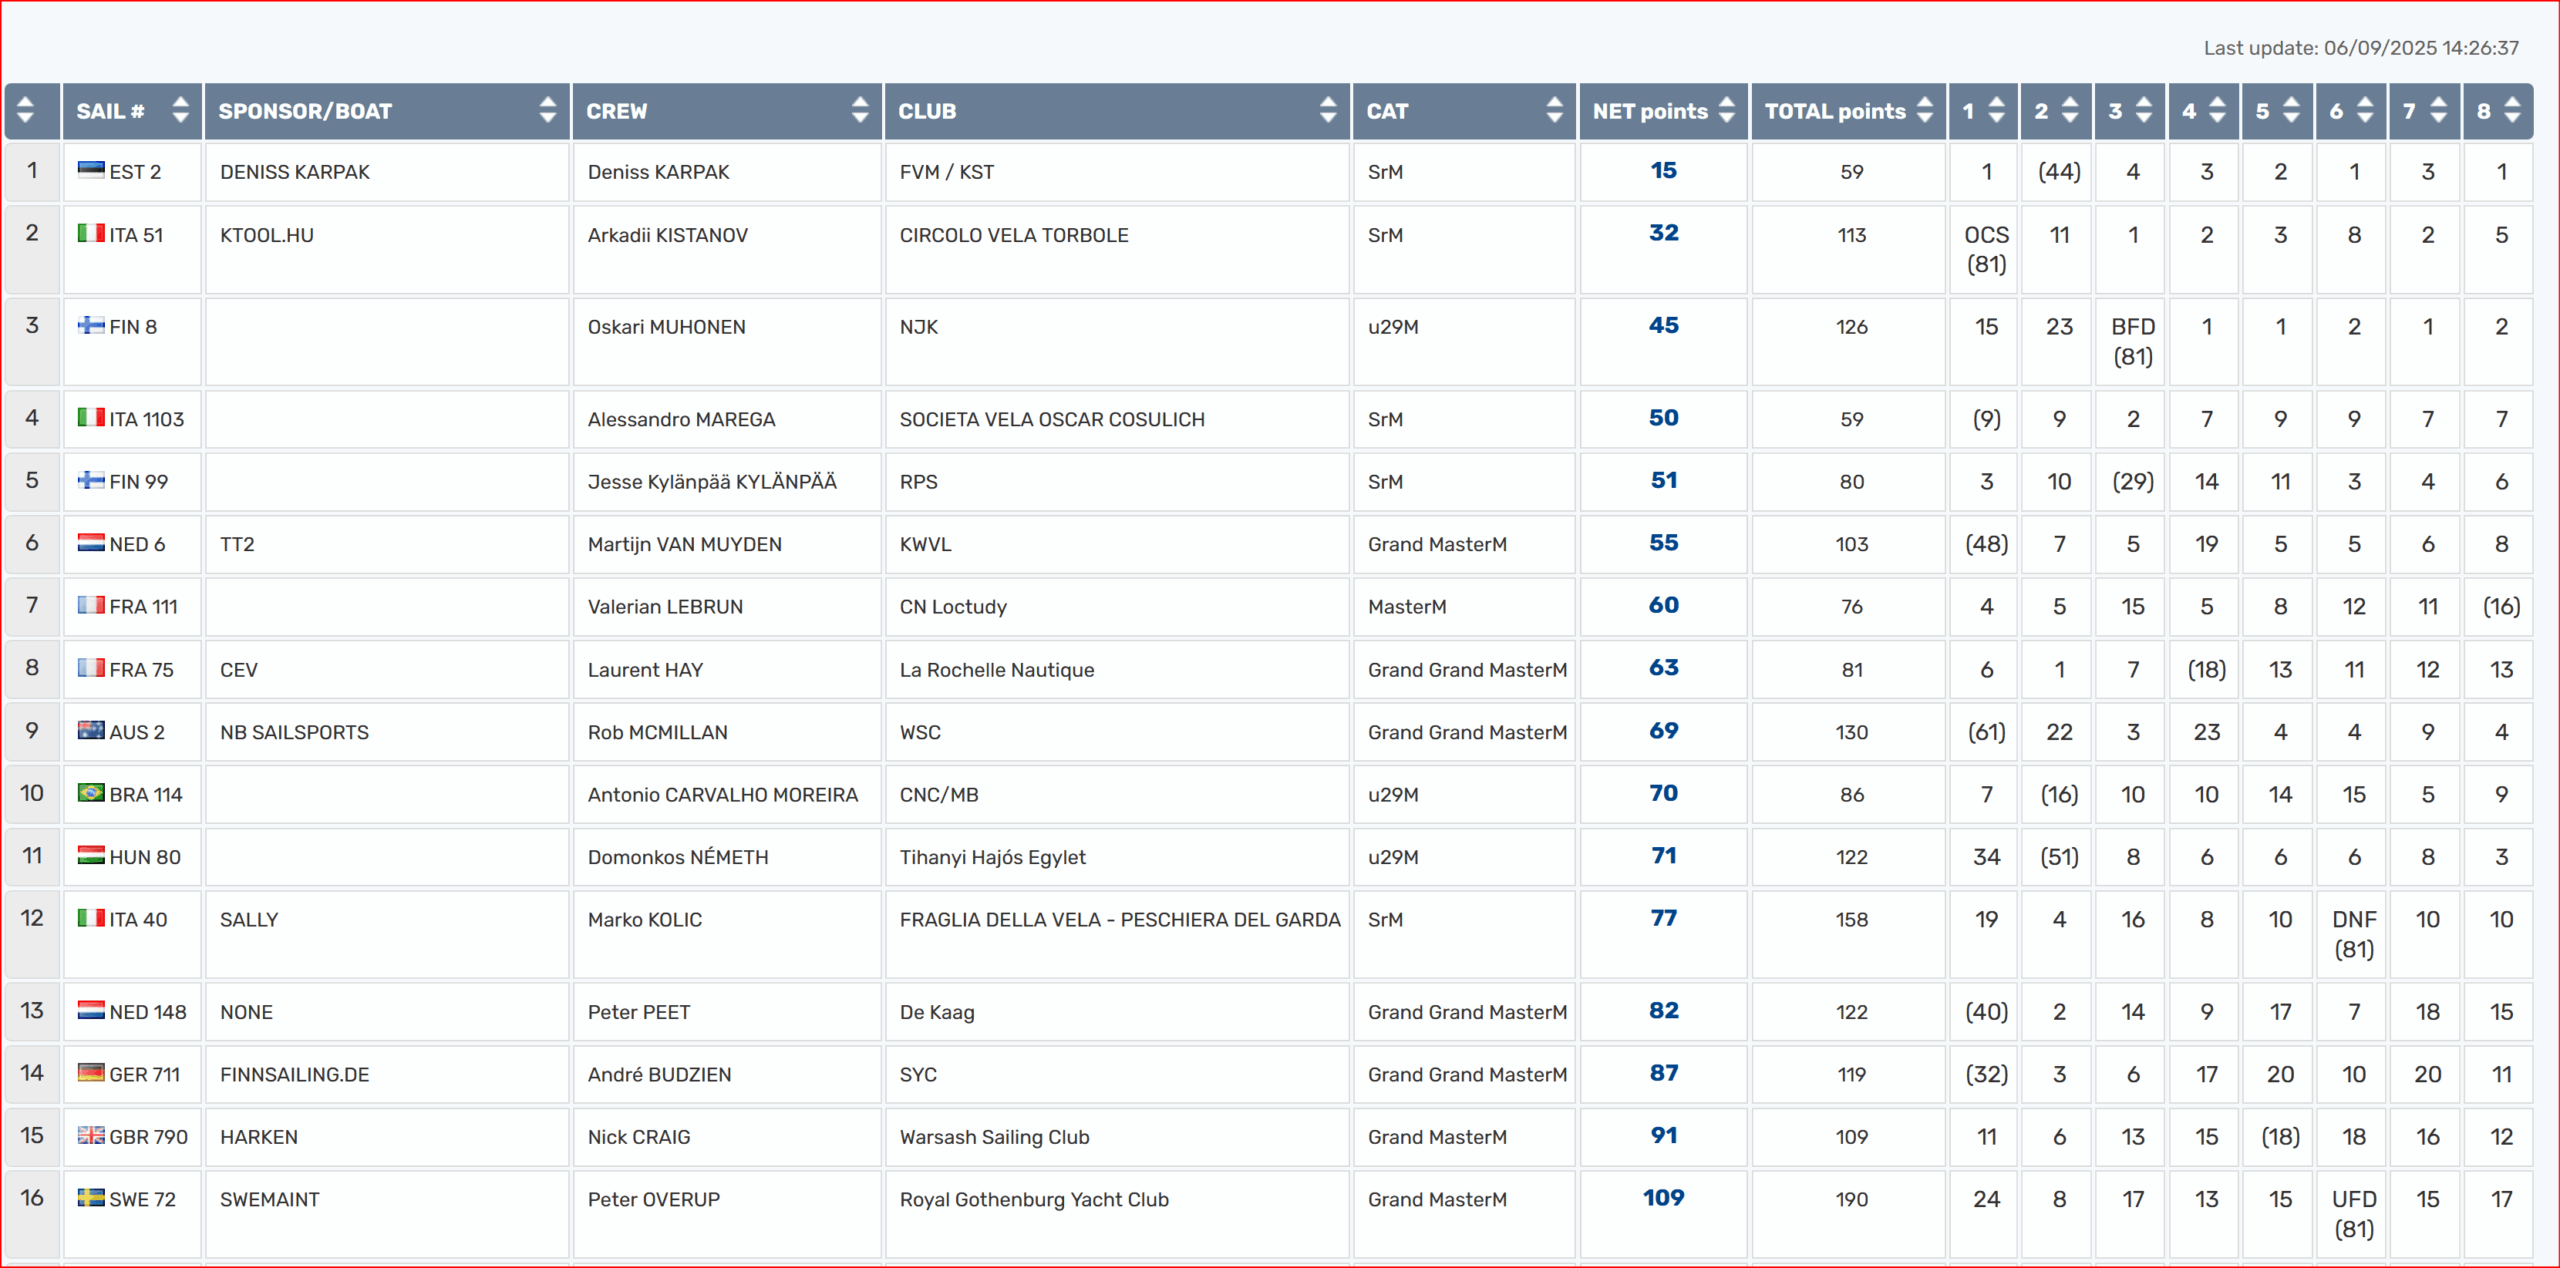The width and height of the screenshot is (2560, 1268).
Task: Sort by race 6 results
Action: coord(2365,111)
